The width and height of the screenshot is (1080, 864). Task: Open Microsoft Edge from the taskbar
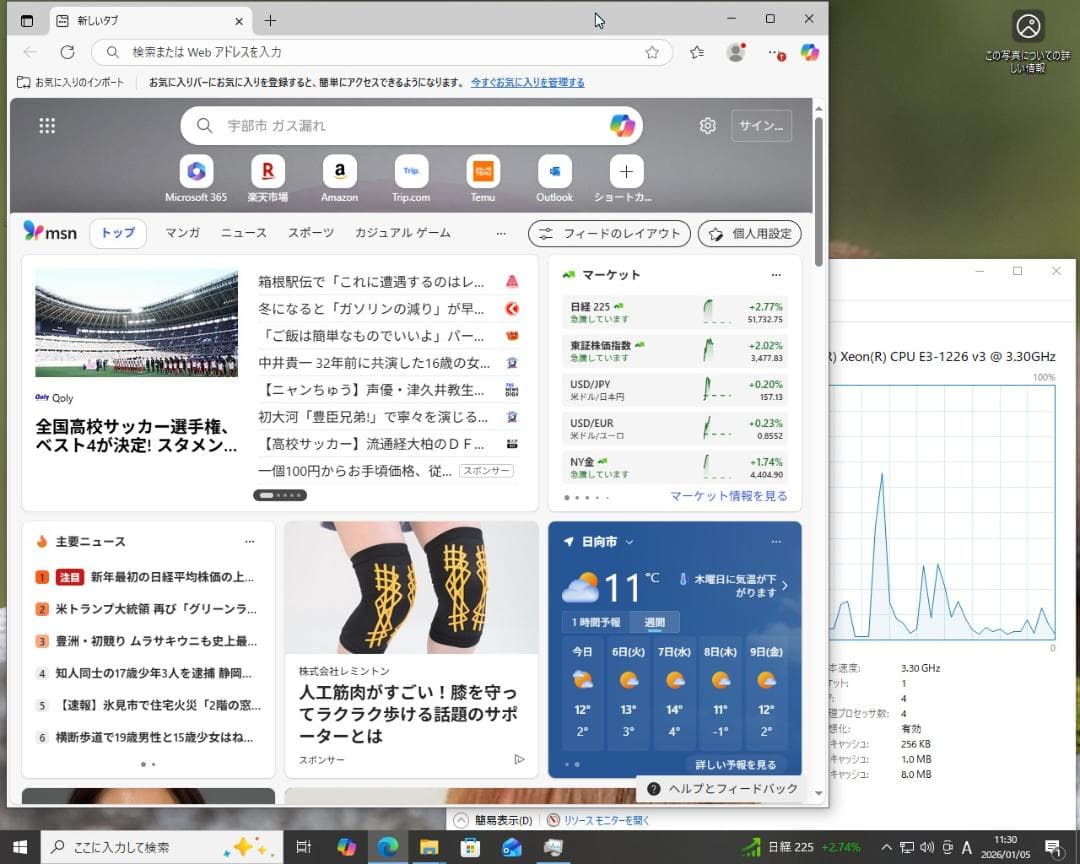388,846
